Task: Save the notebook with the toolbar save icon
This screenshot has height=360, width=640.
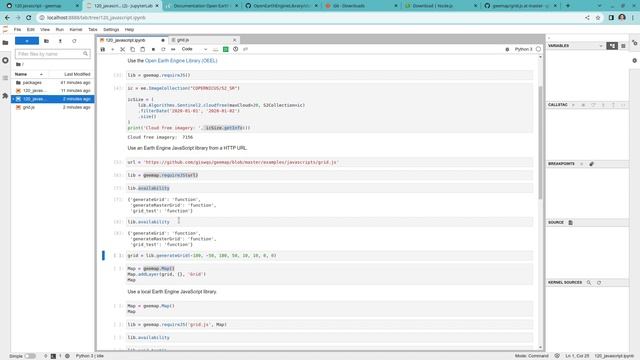Action: [x=102, y=49]
